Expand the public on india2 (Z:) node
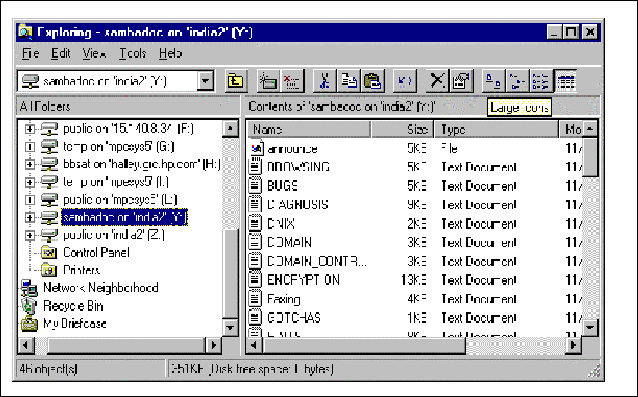Image resolution: width=638 pixels, height=397 pixels. coord(30,235)
